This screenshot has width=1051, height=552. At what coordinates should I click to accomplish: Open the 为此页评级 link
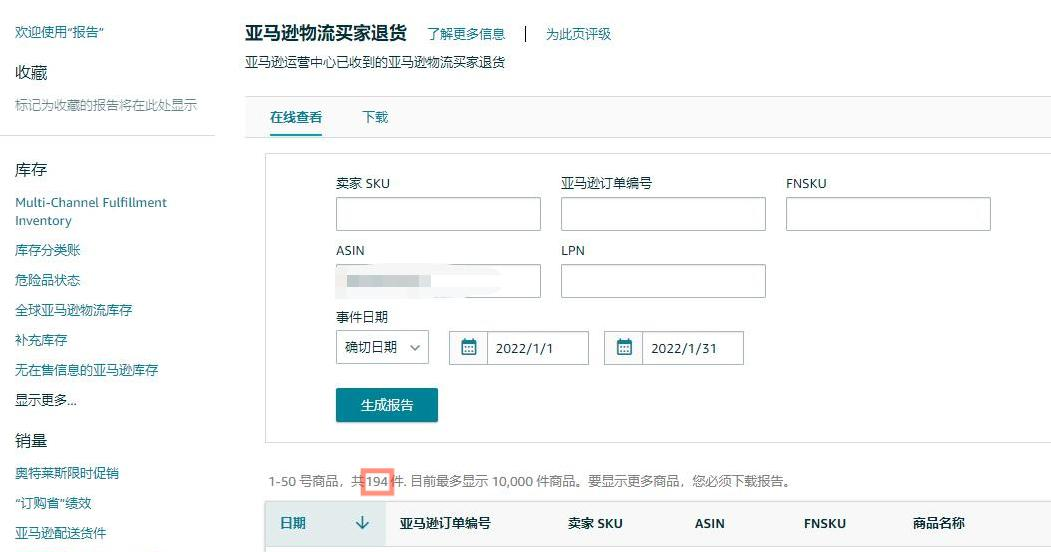[578, 34]
